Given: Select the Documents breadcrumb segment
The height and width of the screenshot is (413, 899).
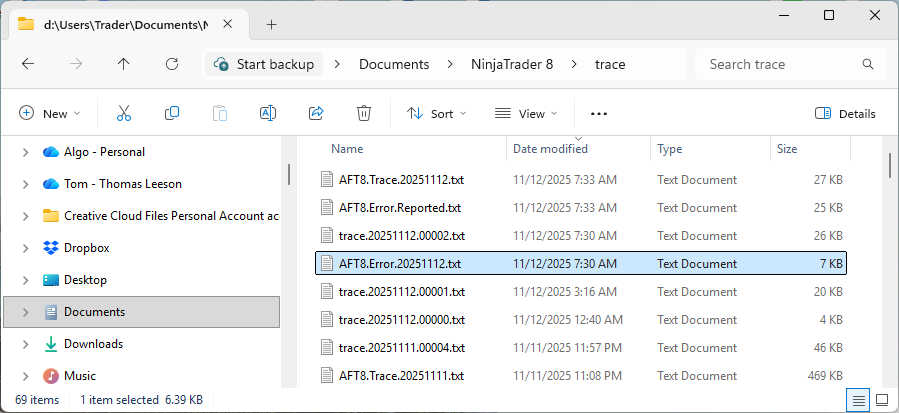Looking at the screenshot, I should tap(394, 64).
